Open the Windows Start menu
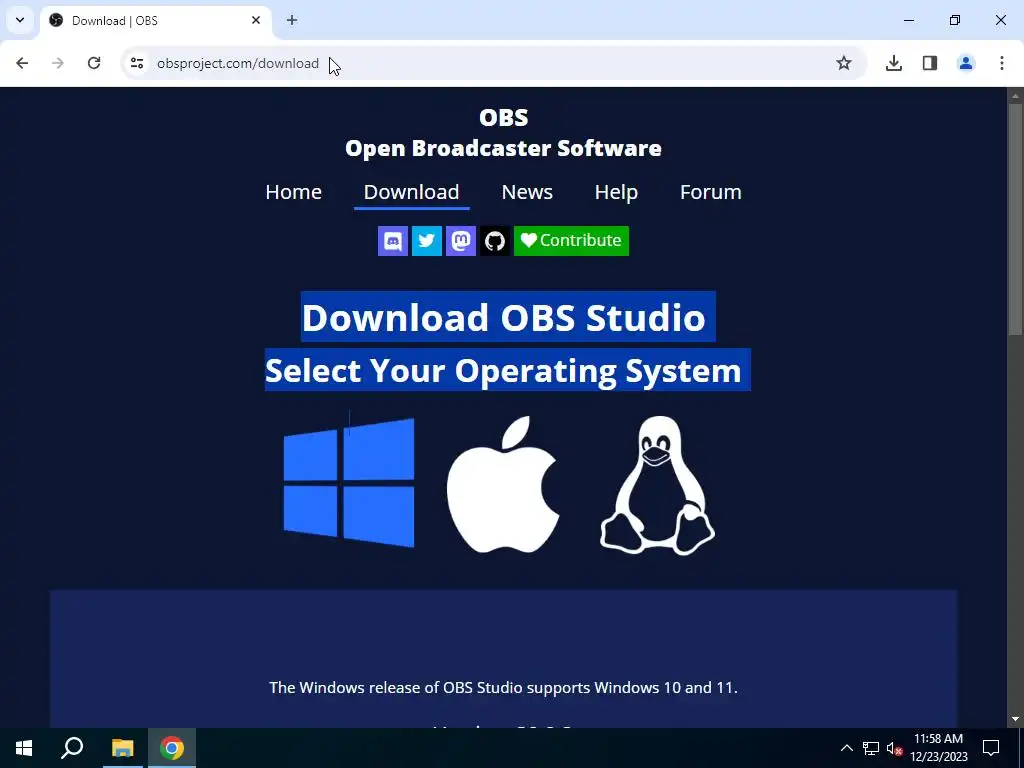This screenshot has width=1024, height=768. click(x=24, y=748)
